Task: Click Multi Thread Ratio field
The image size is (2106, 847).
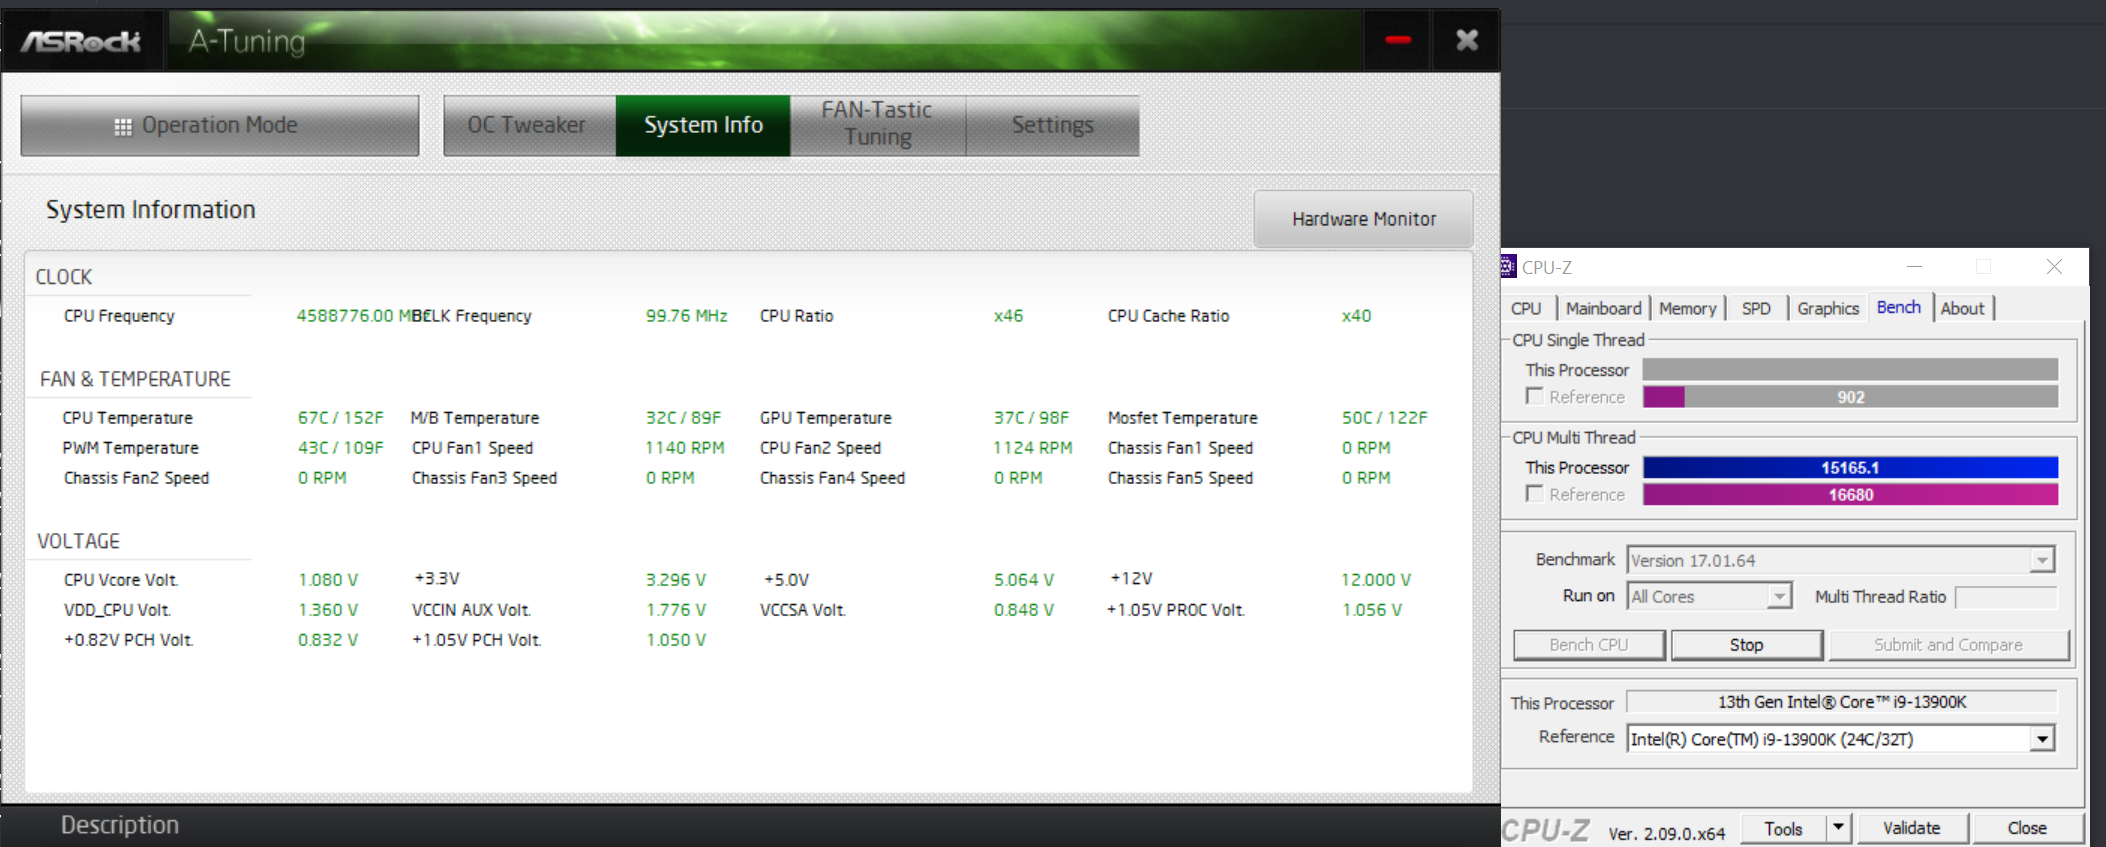Action: coord(2005,597)
